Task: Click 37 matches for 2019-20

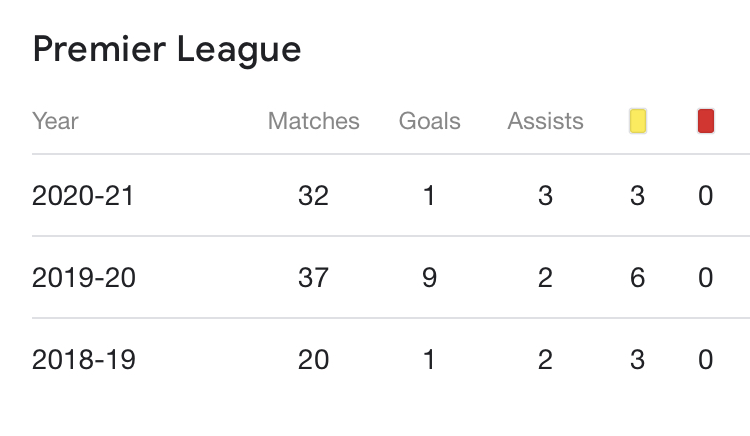Action: (x=313, y=278)
